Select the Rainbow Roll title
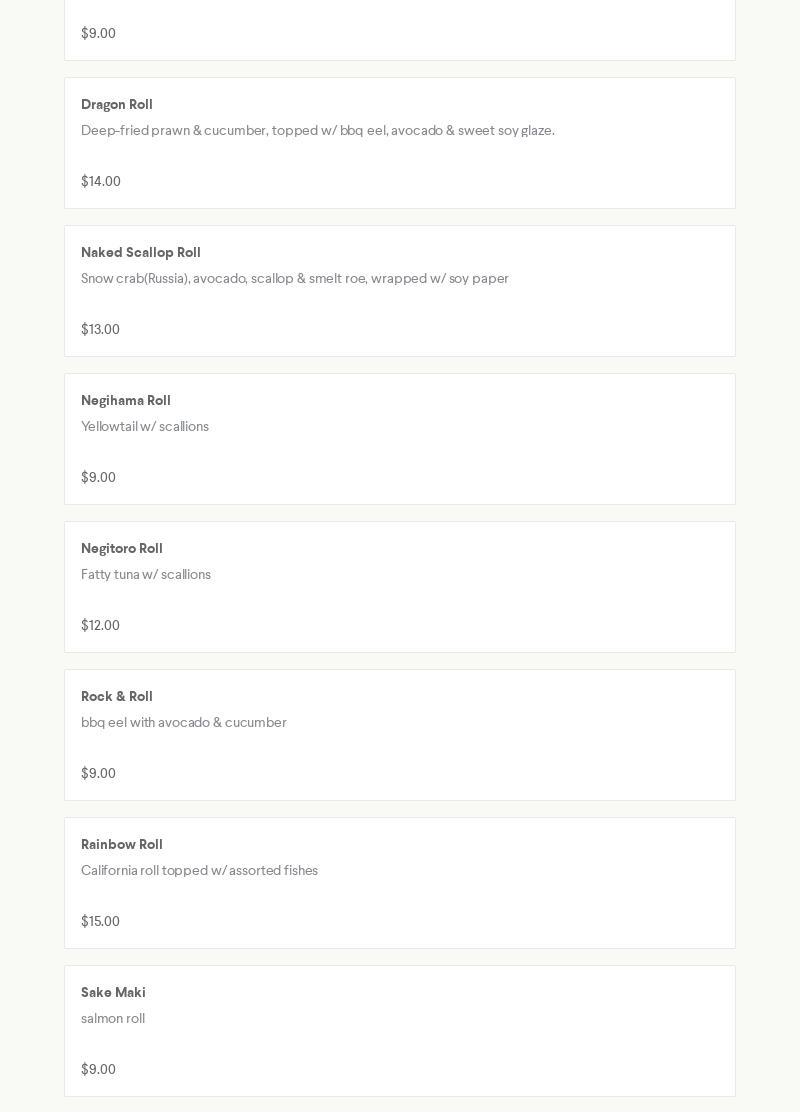This screenshot has height=1112, width=800. pyautogui.click(x=122, y=845)
